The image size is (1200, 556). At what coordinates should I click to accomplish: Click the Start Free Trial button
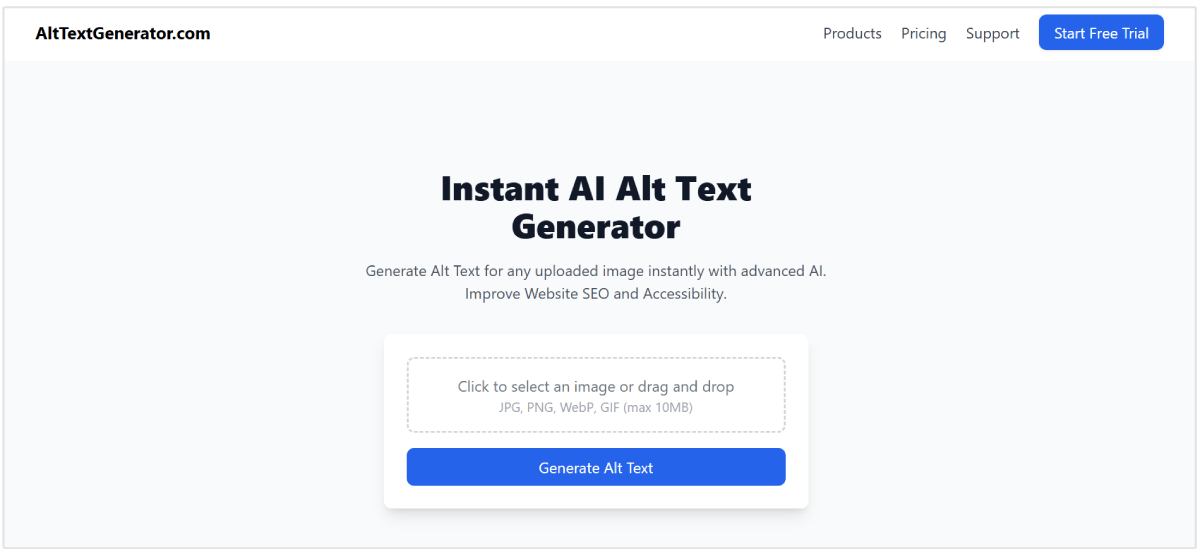click(1101, 33)
